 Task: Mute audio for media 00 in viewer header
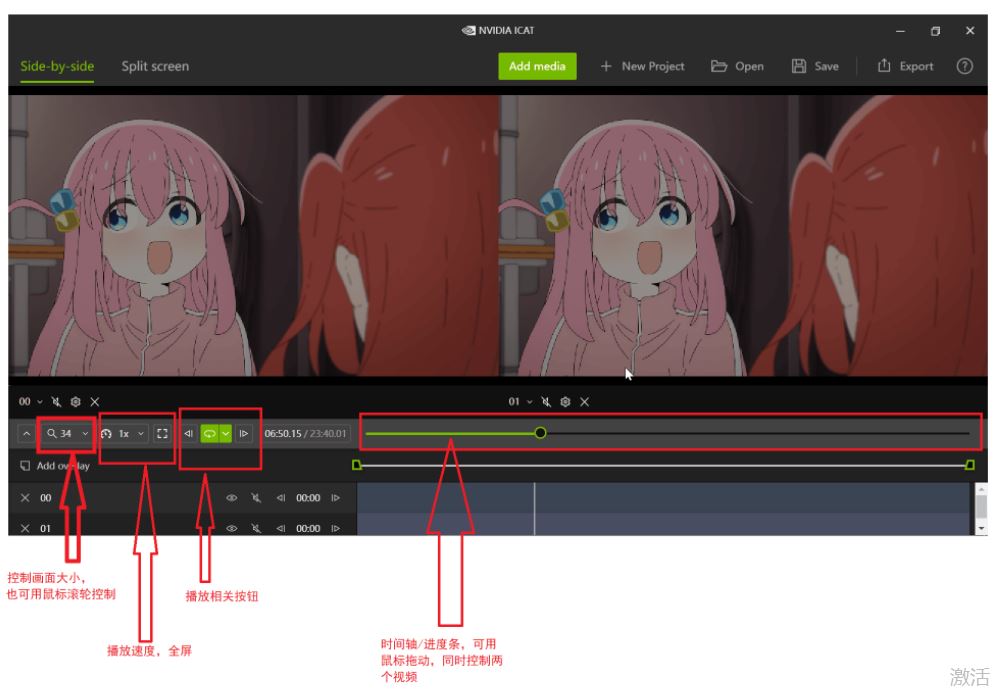point(56,402)
